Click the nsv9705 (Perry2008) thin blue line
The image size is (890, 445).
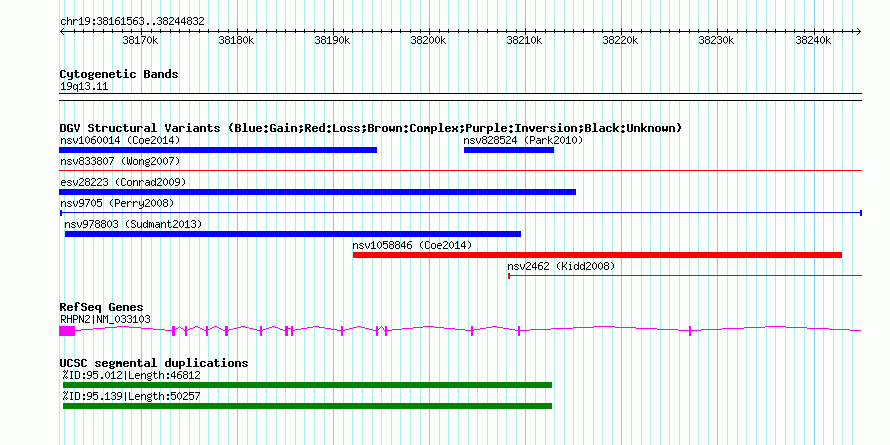pos(460,213)
